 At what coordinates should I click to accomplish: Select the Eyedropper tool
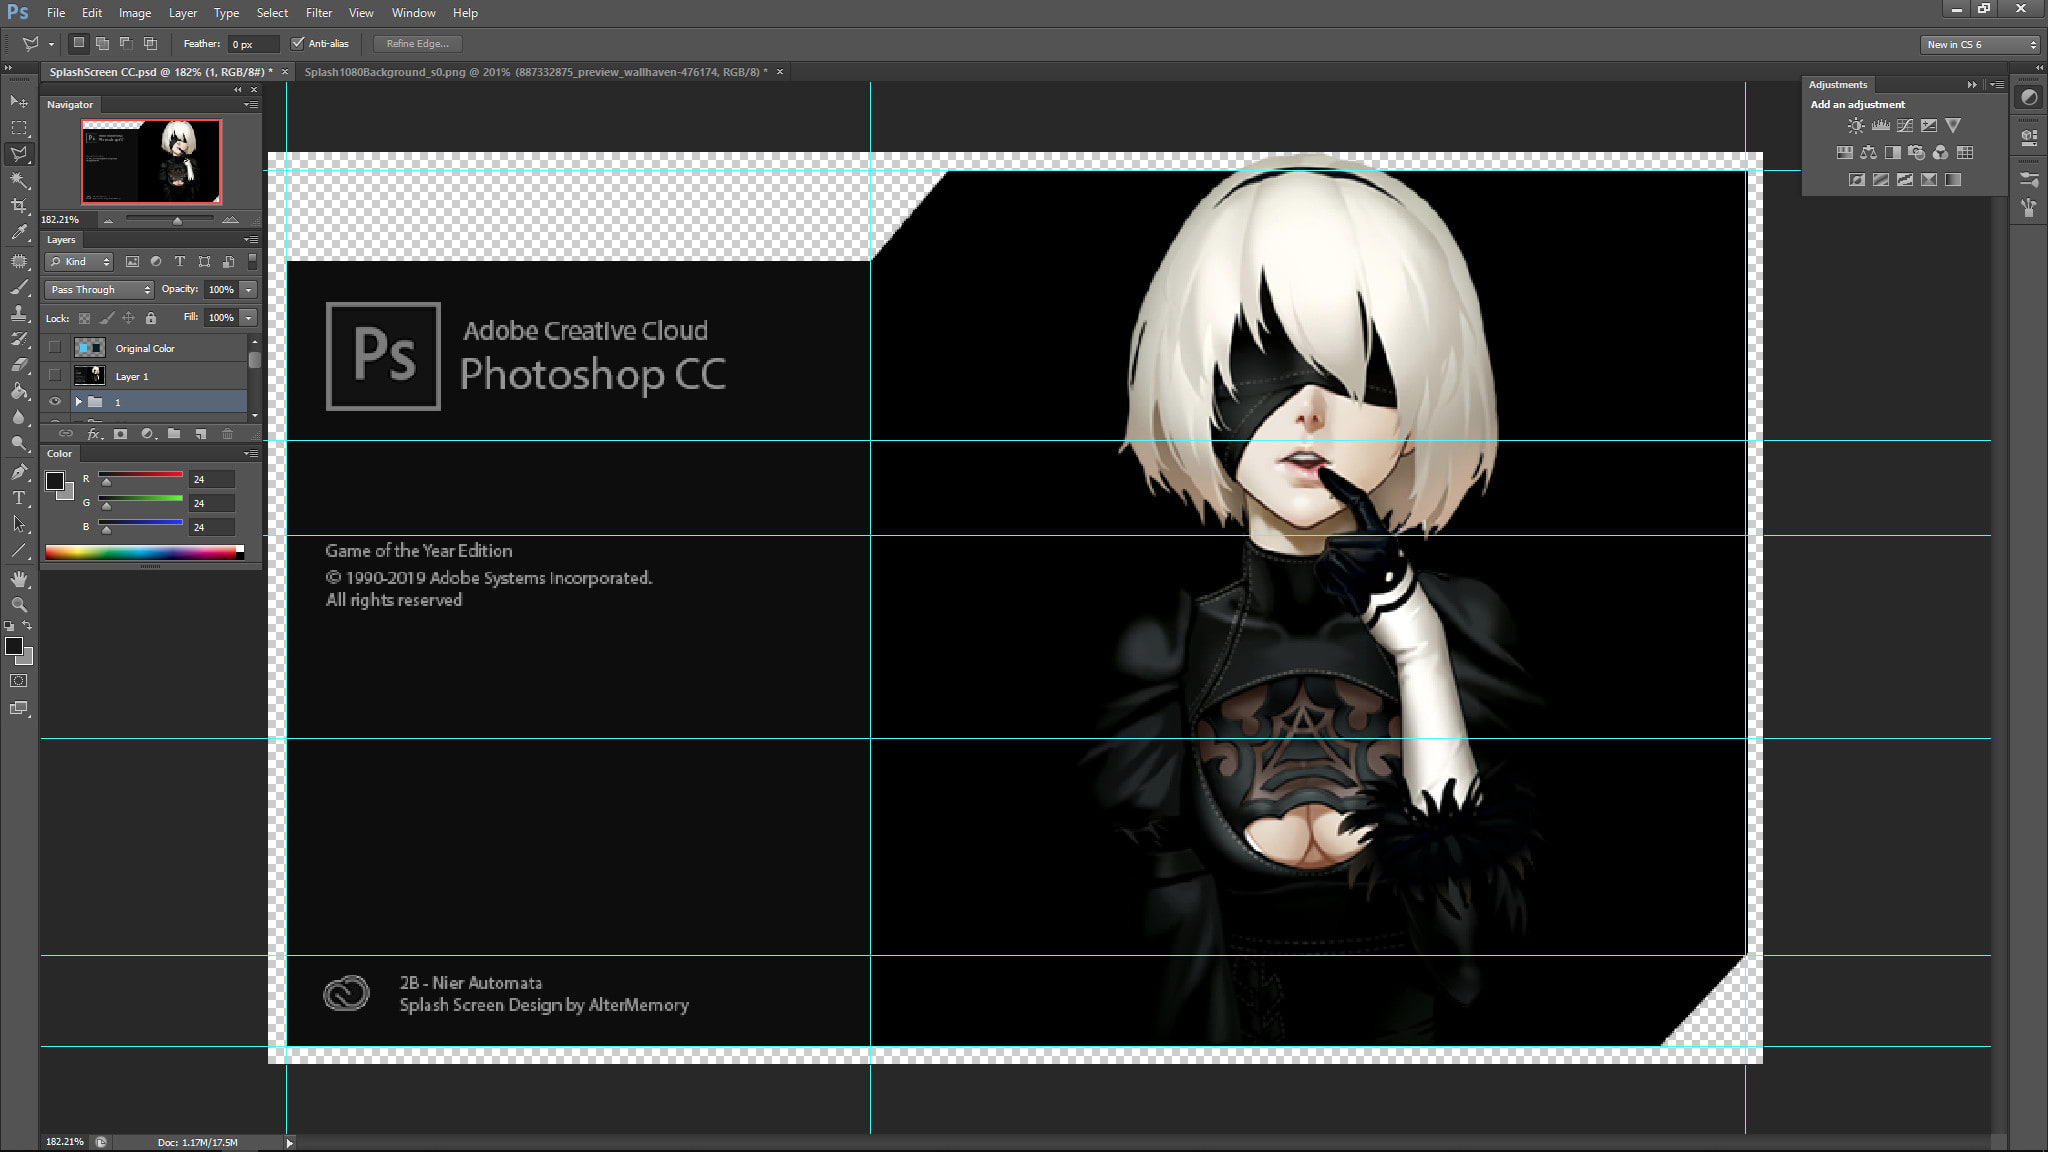point(19,232)
